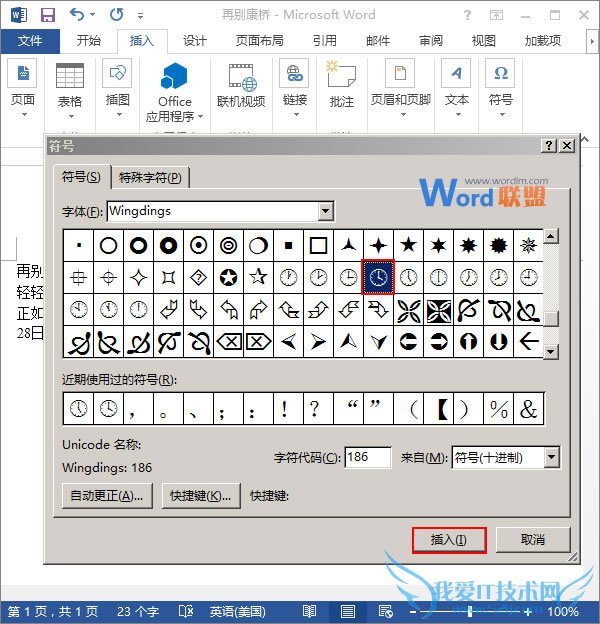Collapse the ribbon with the caret arrow
The image size is (600, 624).
(x=584, y=139)
